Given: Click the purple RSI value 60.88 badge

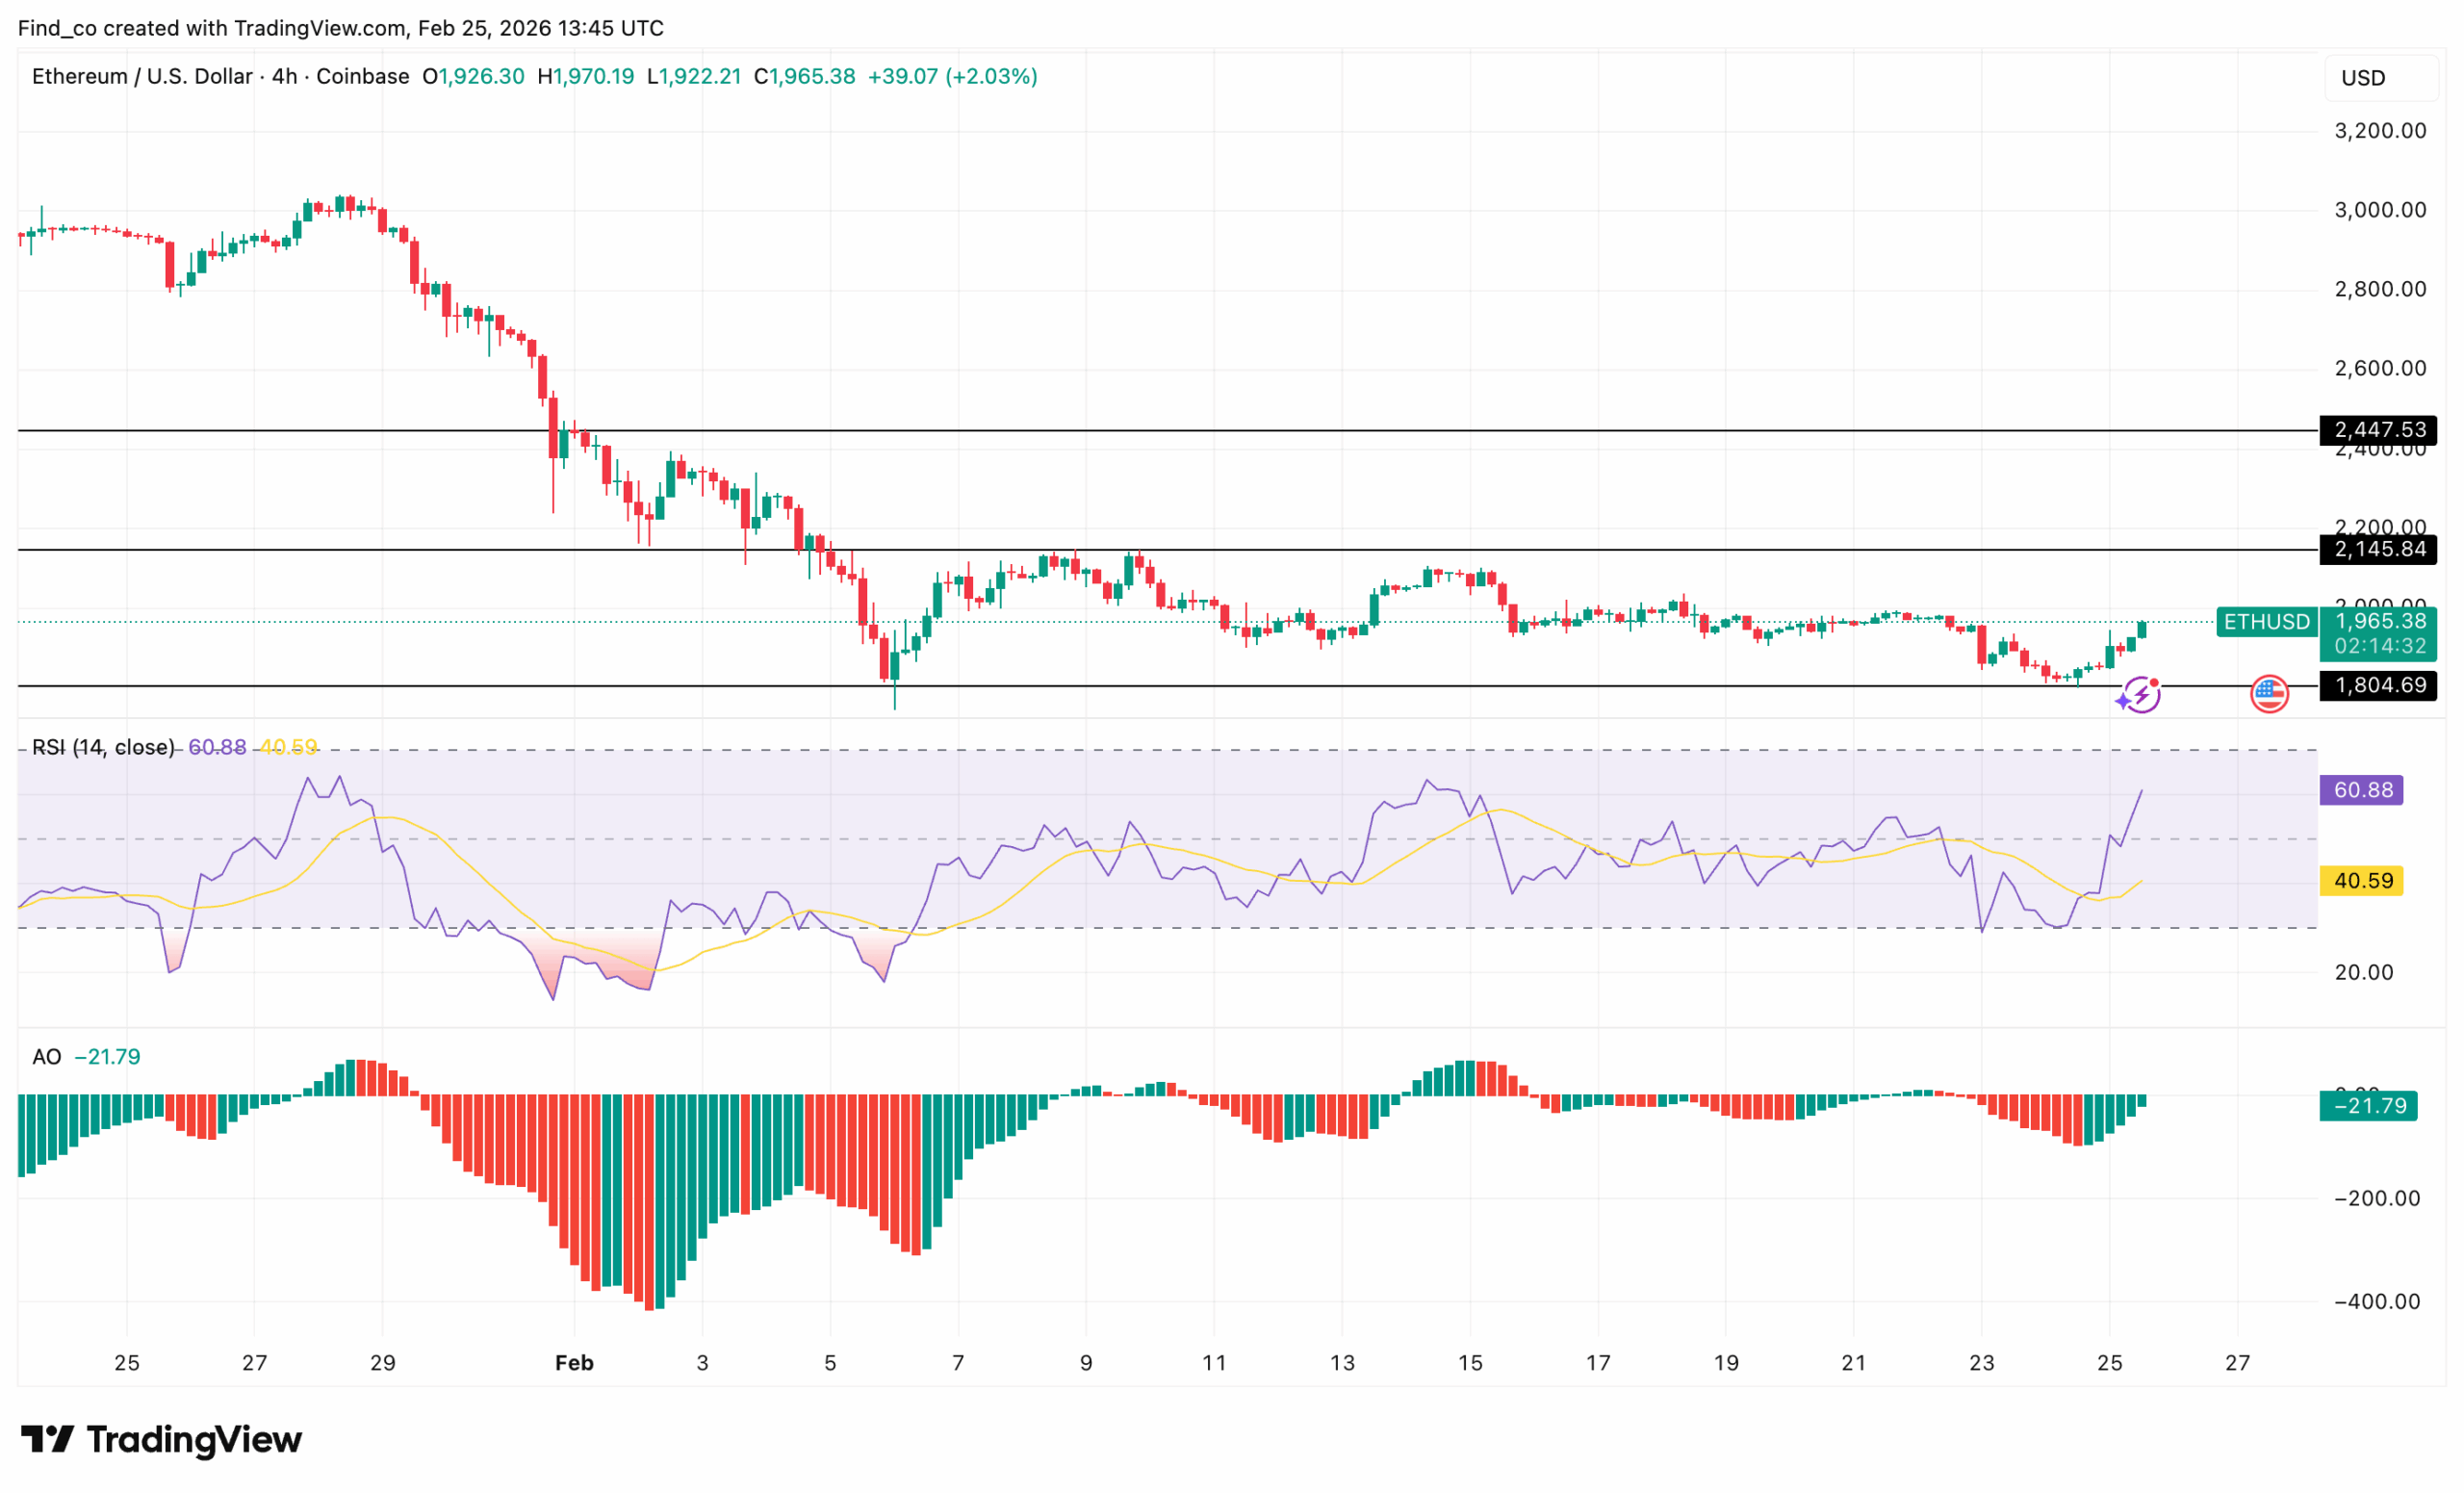Looking at the screenshot, I should coord(2361,790).
